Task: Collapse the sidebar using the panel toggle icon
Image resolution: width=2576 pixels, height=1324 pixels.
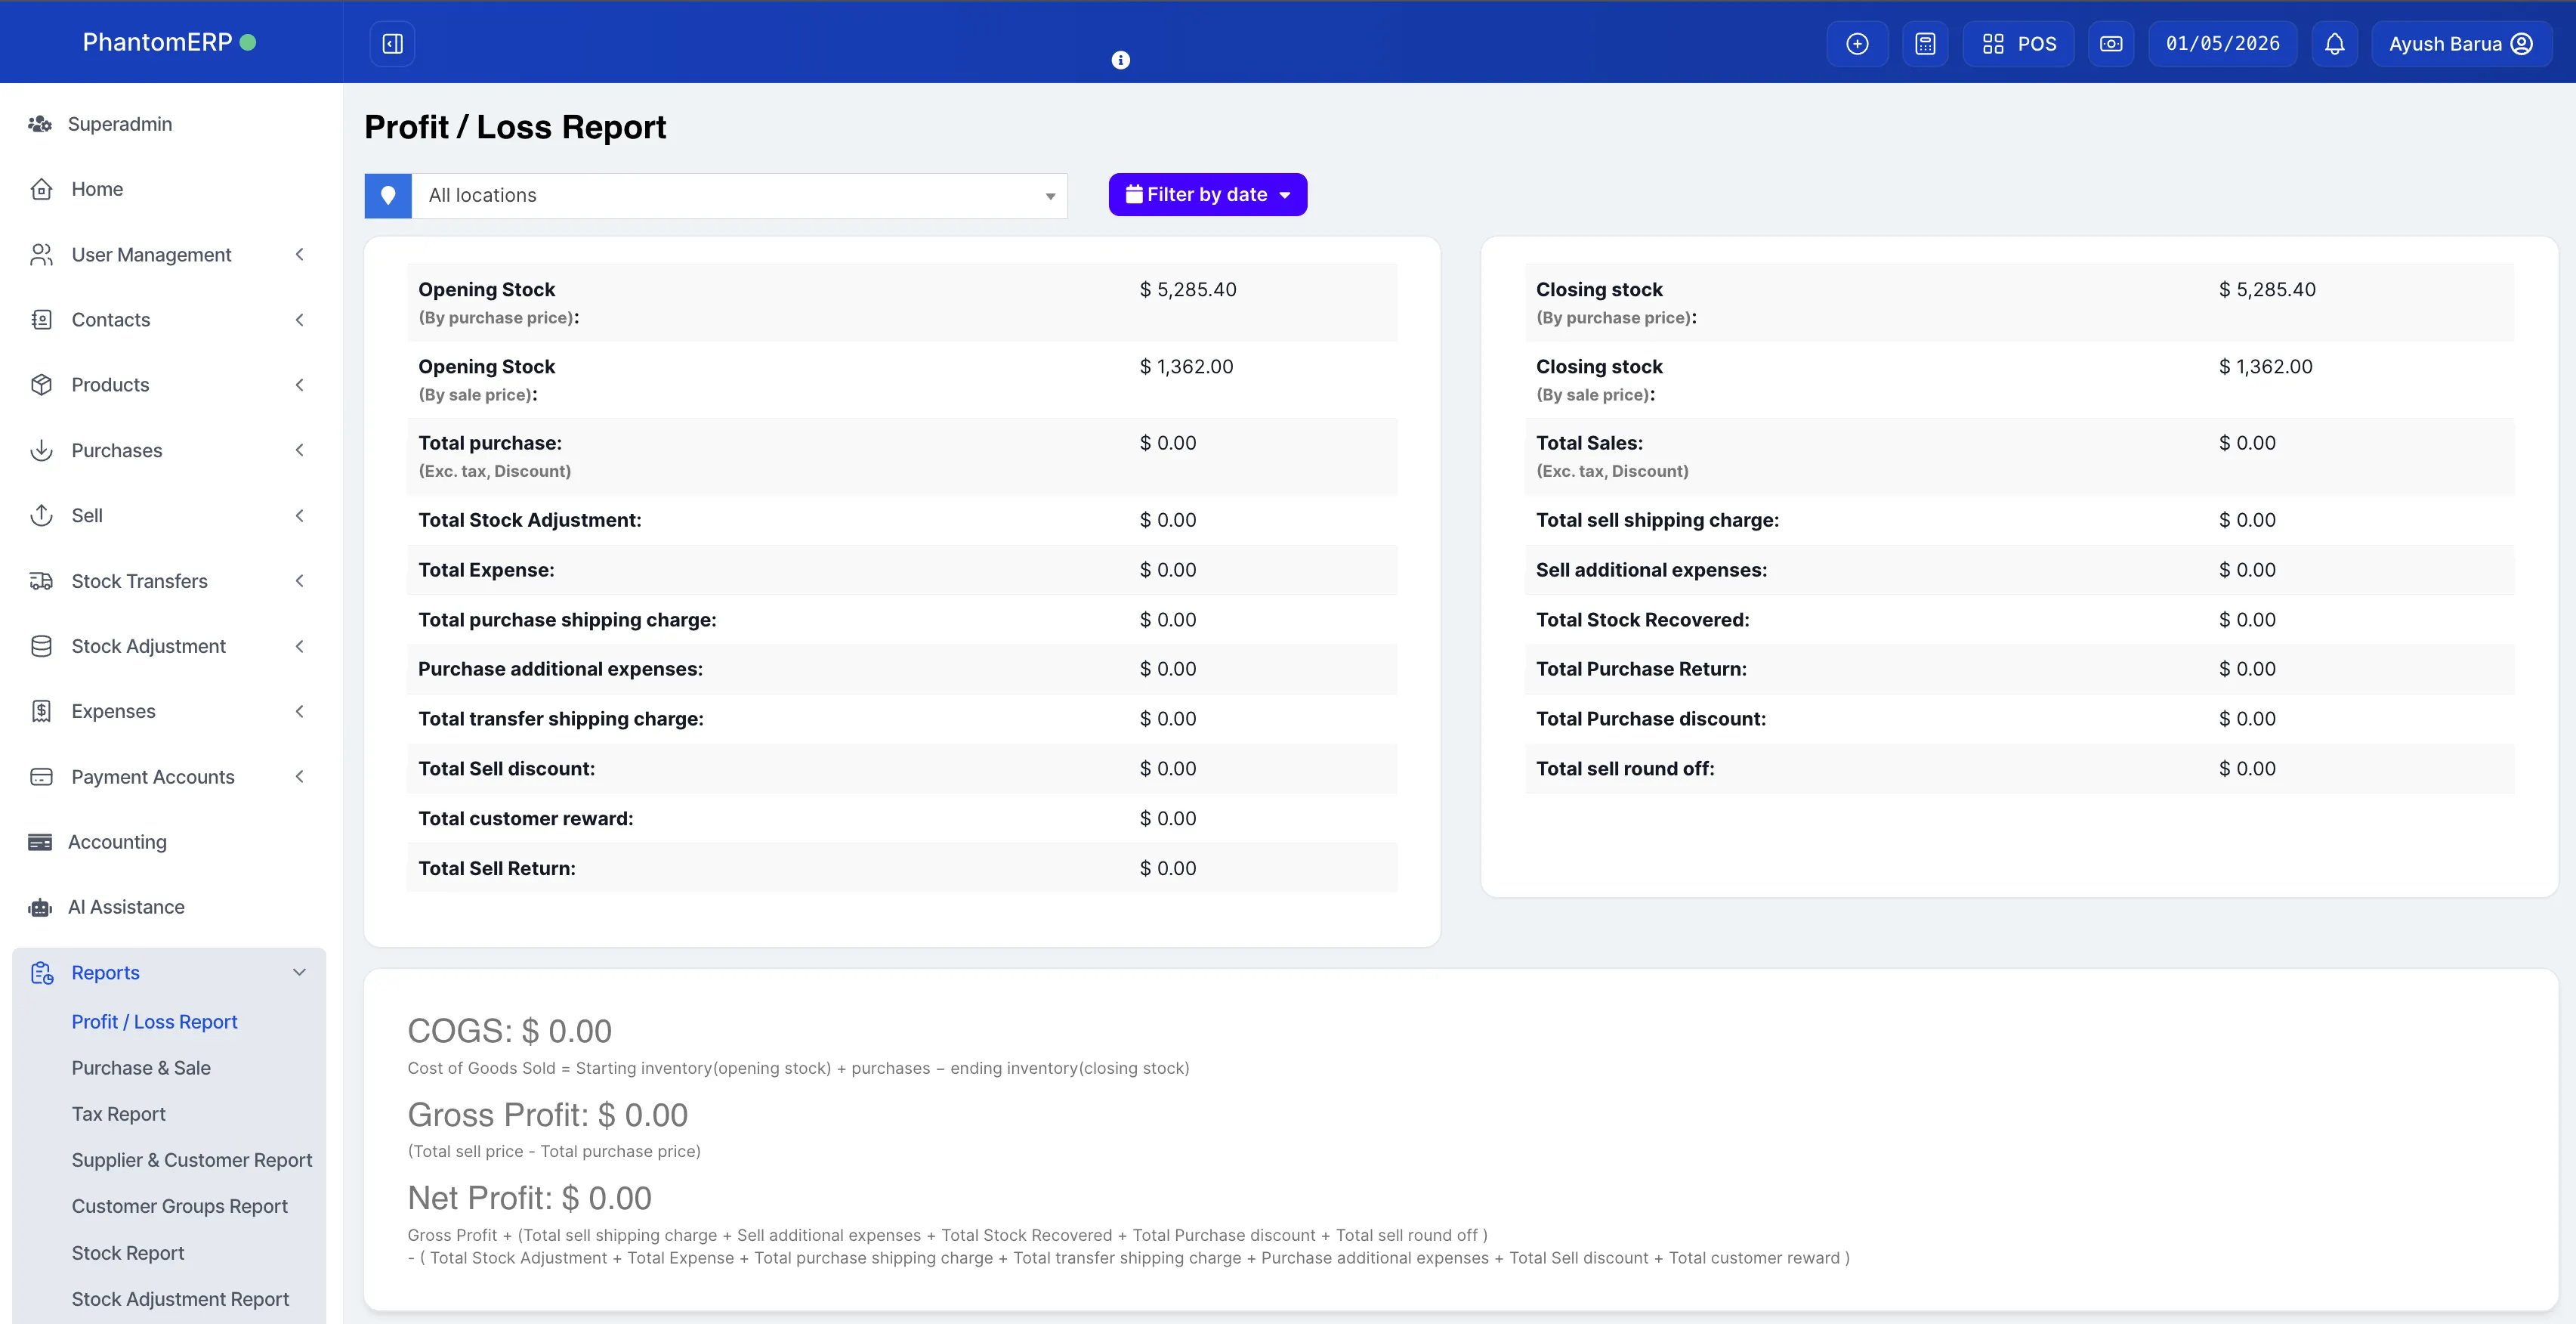Action: point(392,43)
